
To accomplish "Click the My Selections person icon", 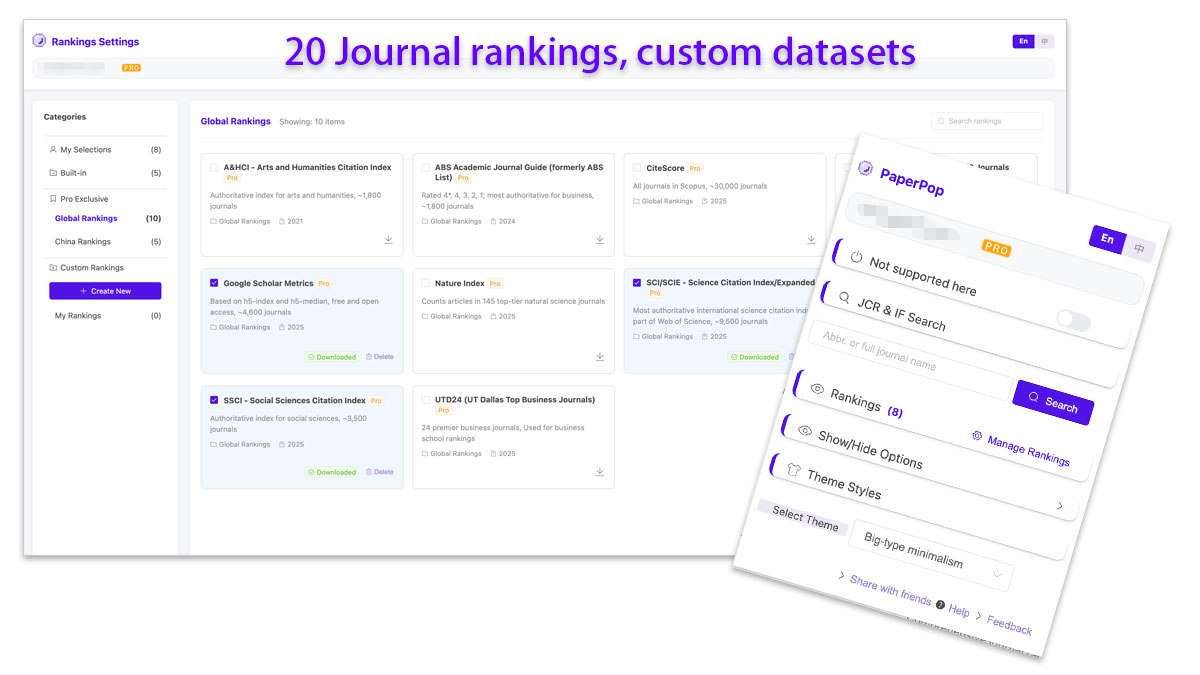I will point(52,149).
